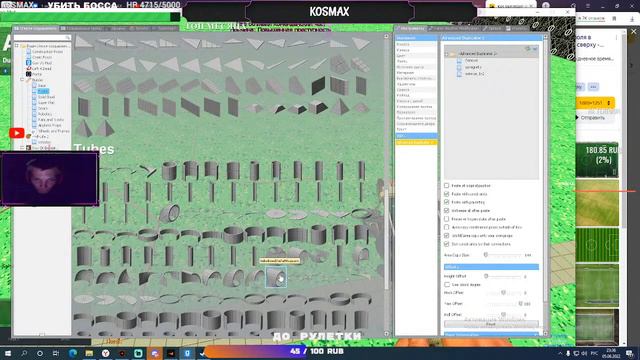Click the YouTube logo icon overlay
The height and width of the screenshot is (360, 640).
(x=17, y=133)
